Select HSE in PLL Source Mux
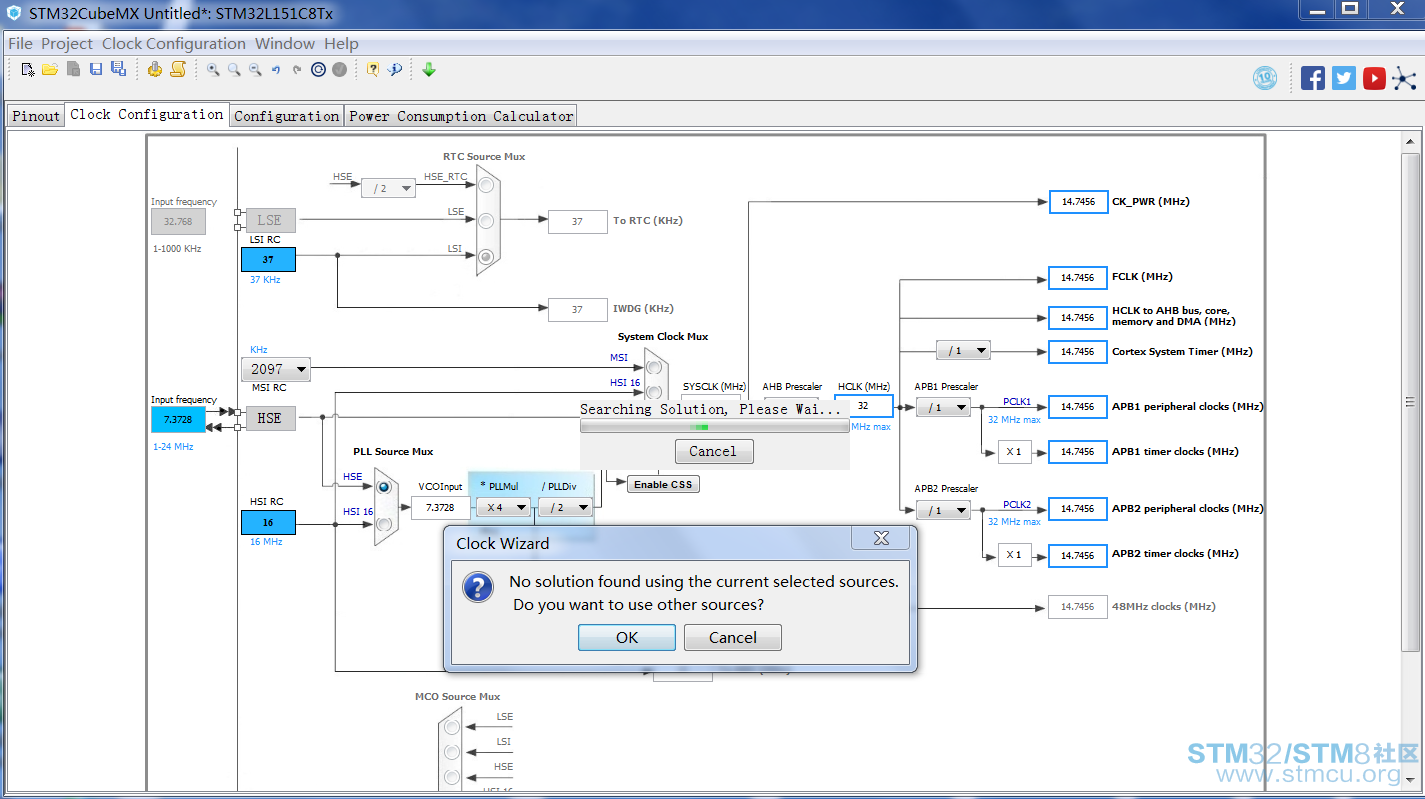 pyautogui.click(x=383, y=486)
